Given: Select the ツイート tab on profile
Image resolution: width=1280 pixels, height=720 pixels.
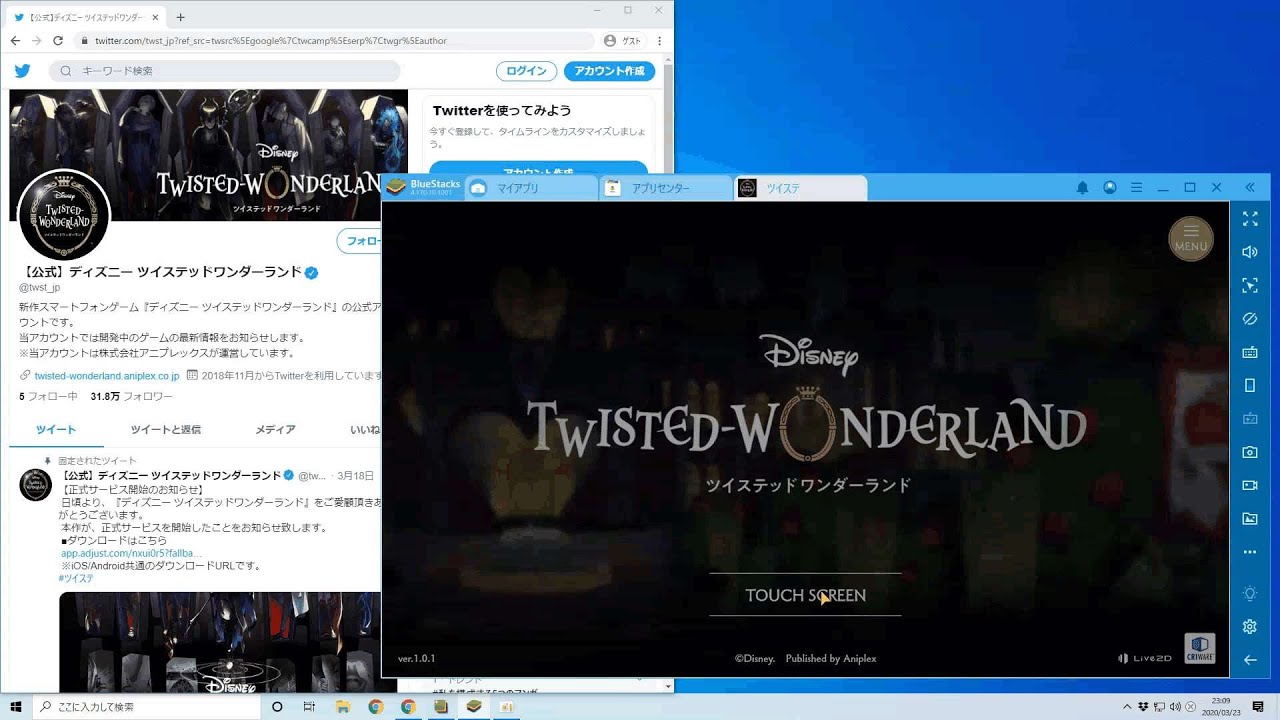Looking at the screenshot, I should point(56,430).
